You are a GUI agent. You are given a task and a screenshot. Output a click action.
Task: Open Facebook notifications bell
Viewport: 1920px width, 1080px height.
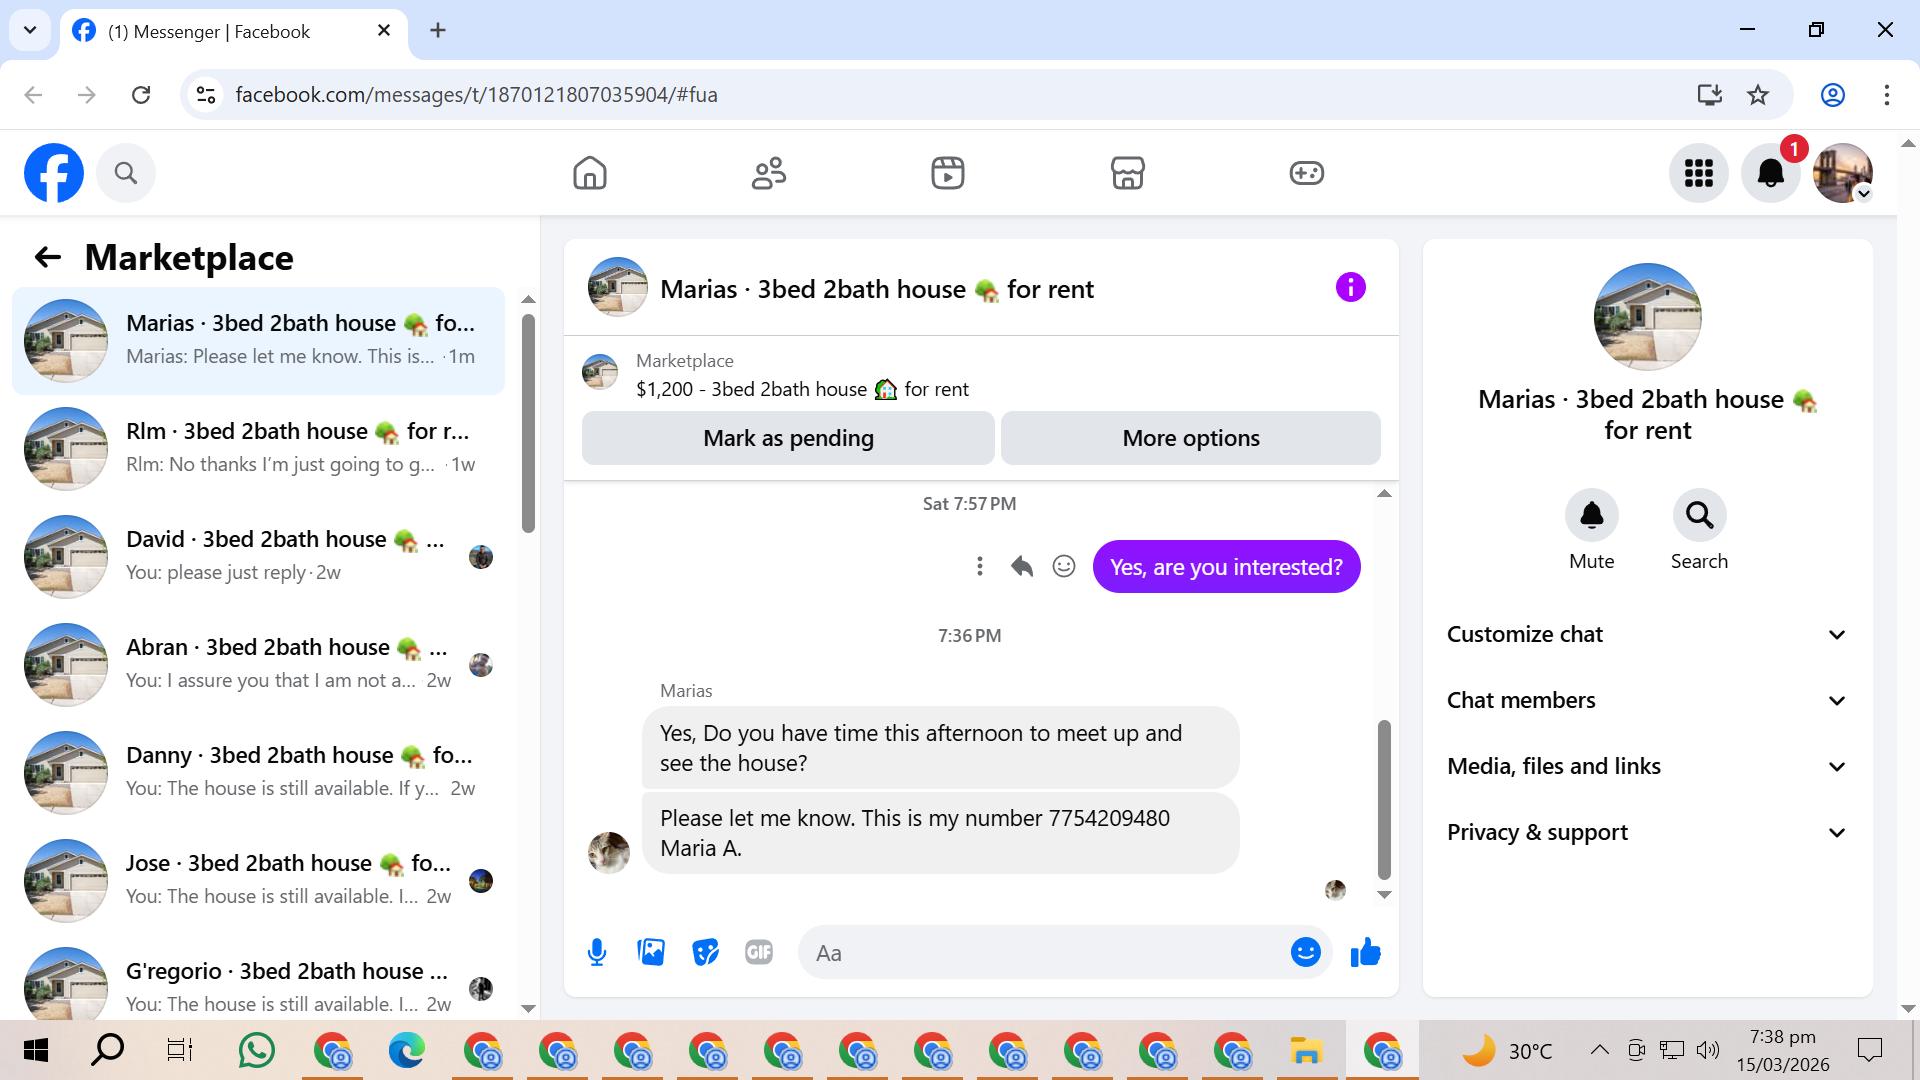1771,173
